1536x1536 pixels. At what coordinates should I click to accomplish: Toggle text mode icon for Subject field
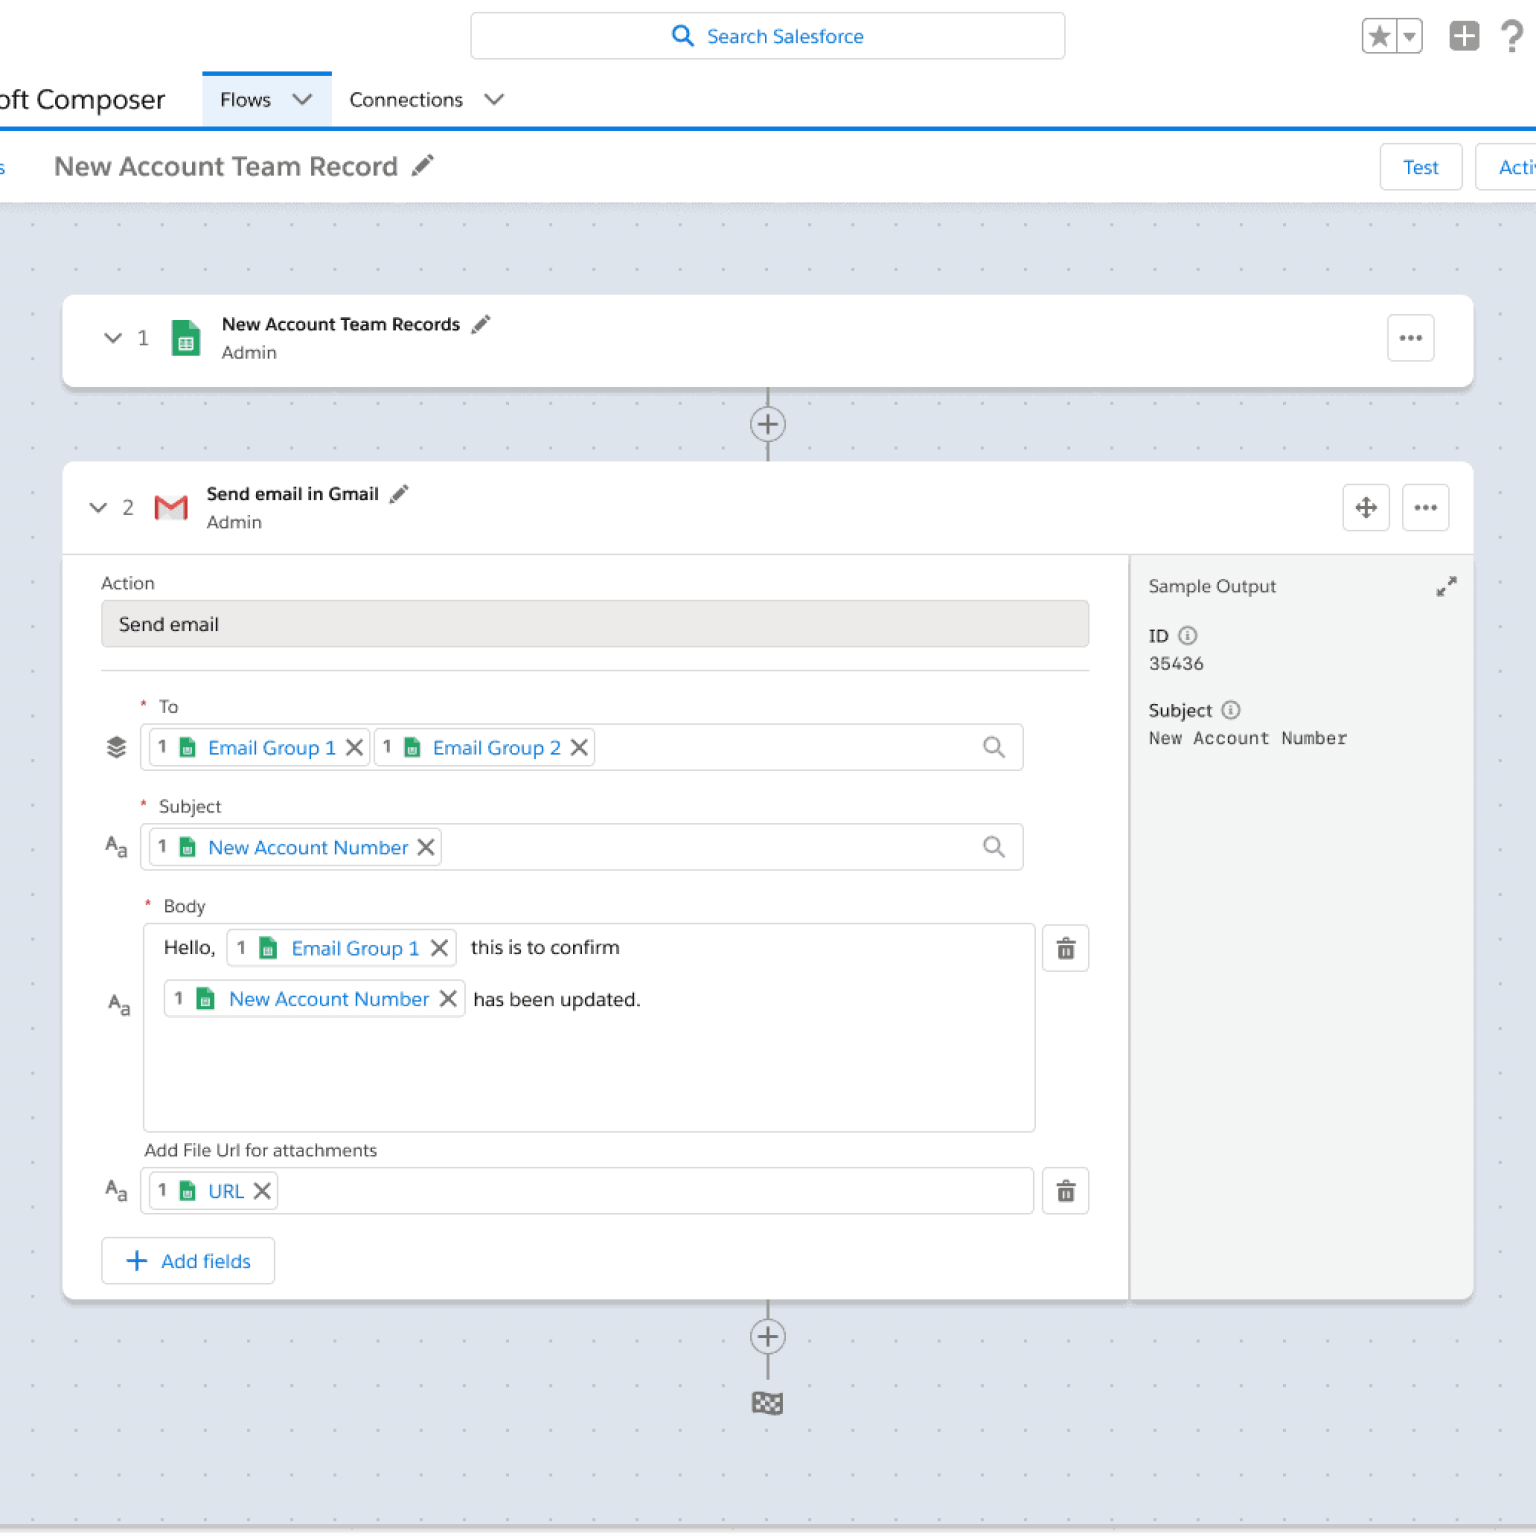(x=117, y=847)
